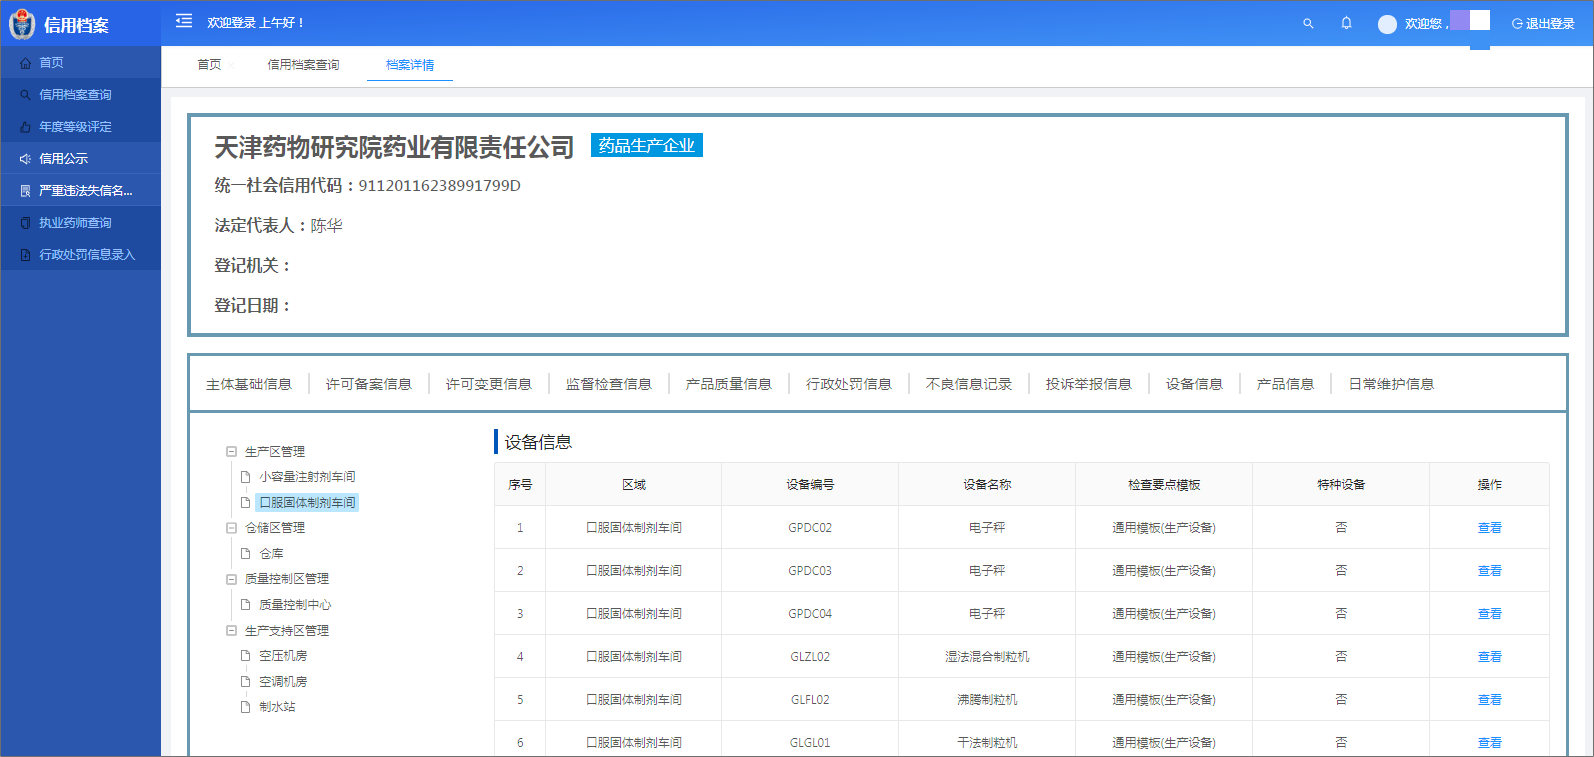Click the 信用档案 logo emblem

22,25
